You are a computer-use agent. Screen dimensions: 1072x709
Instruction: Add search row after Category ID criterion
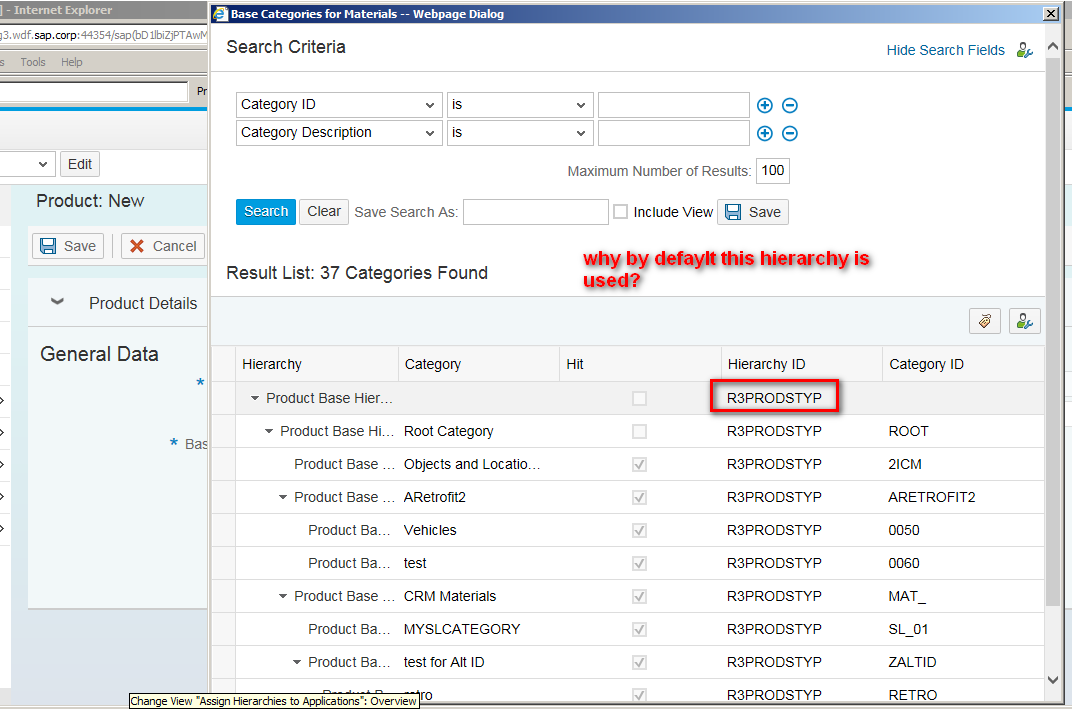click(x=764, y=105)
